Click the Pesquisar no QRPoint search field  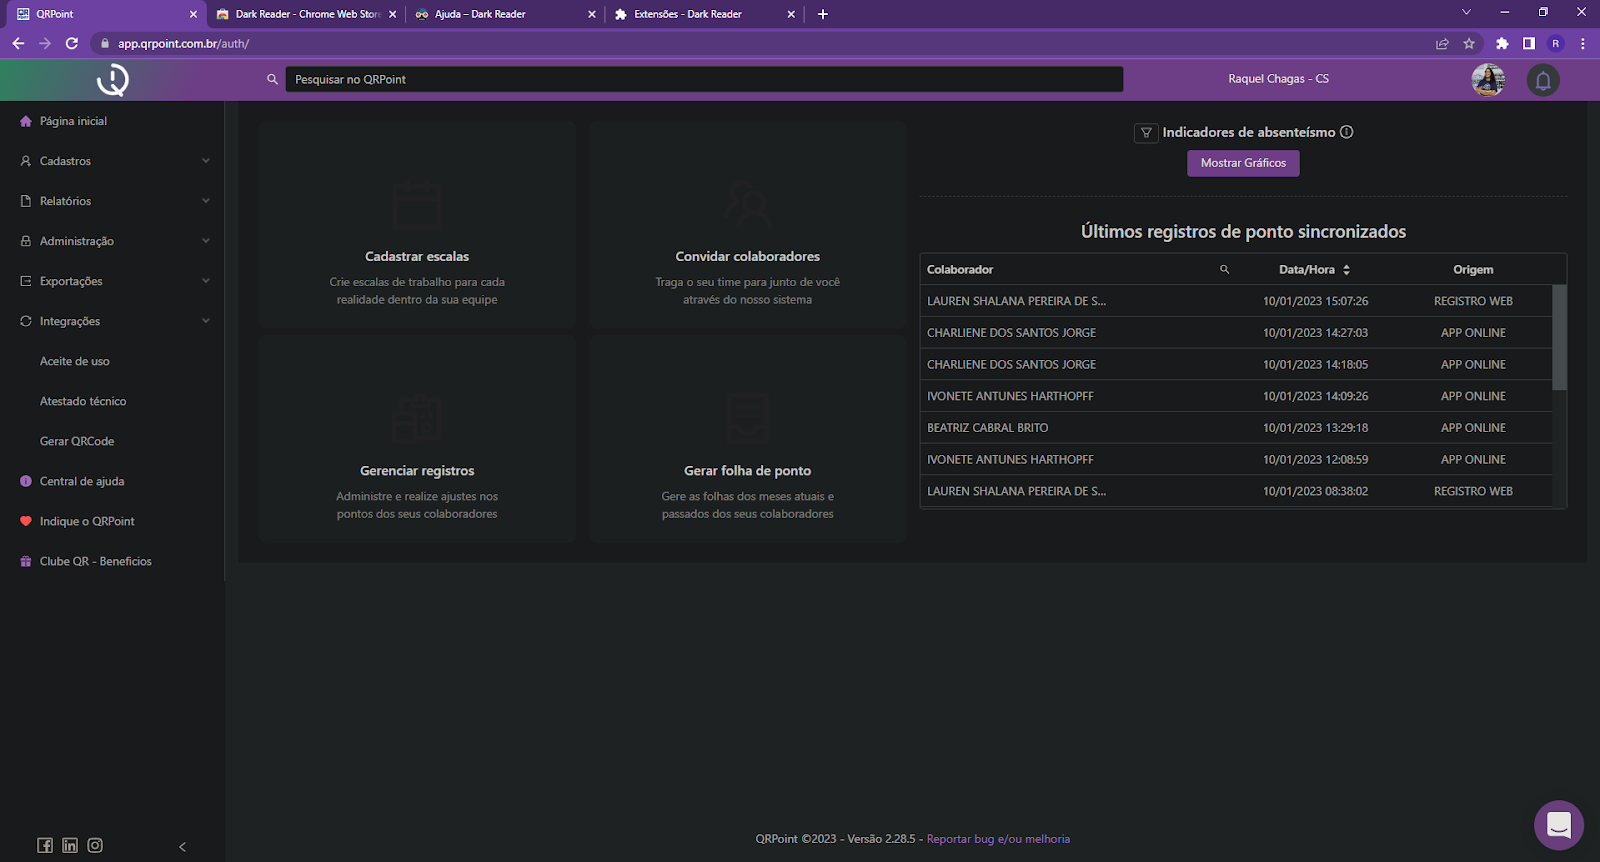[704, 80]
